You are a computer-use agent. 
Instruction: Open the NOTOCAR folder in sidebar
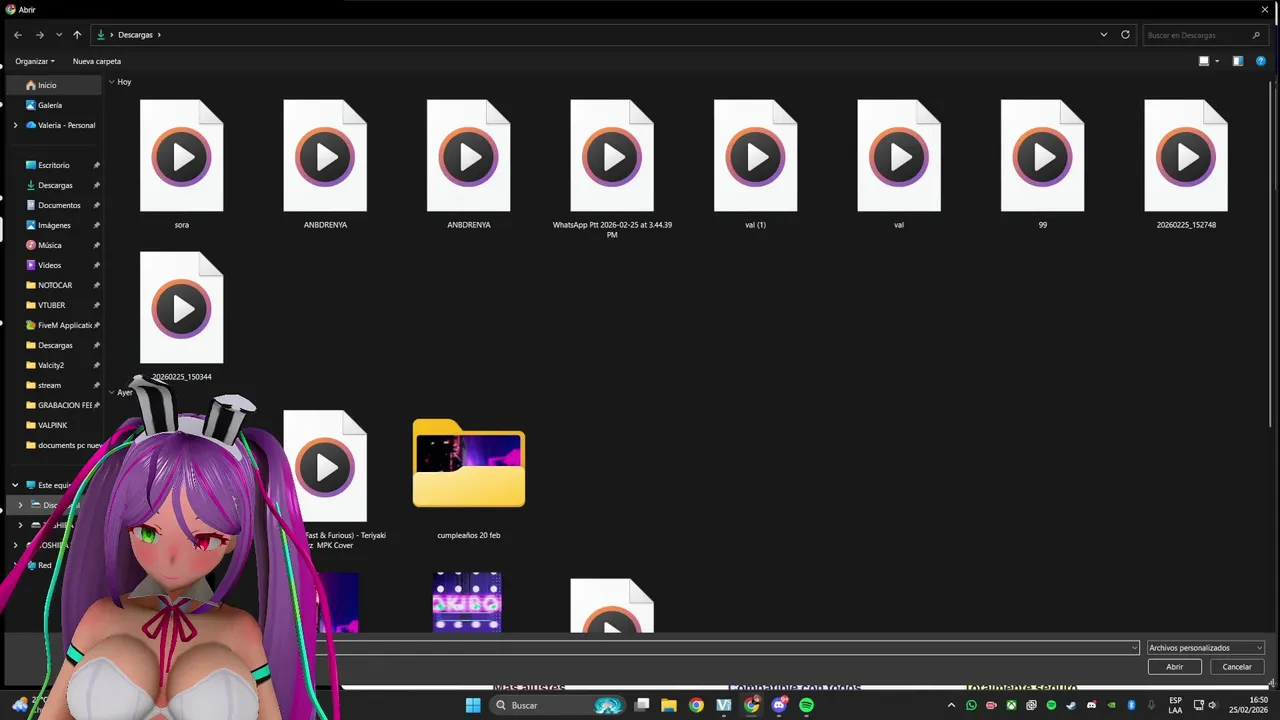[53, 285]
